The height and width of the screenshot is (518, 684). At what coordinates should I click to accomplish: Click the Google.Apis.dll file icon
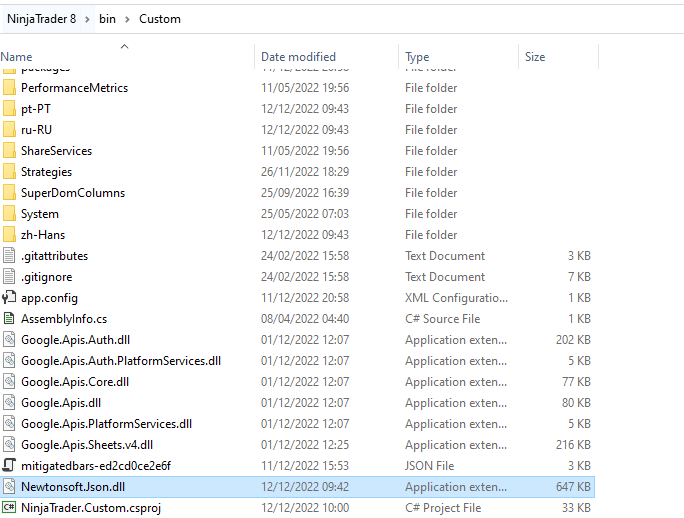click(9, 402)
